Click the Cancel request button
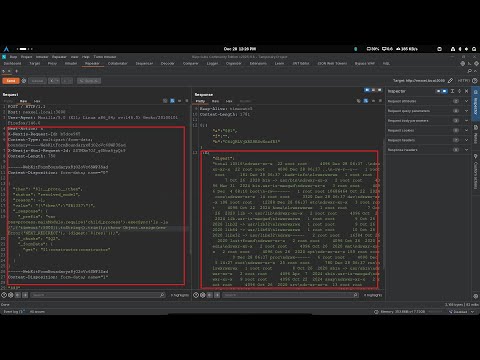 click(37, 81)
